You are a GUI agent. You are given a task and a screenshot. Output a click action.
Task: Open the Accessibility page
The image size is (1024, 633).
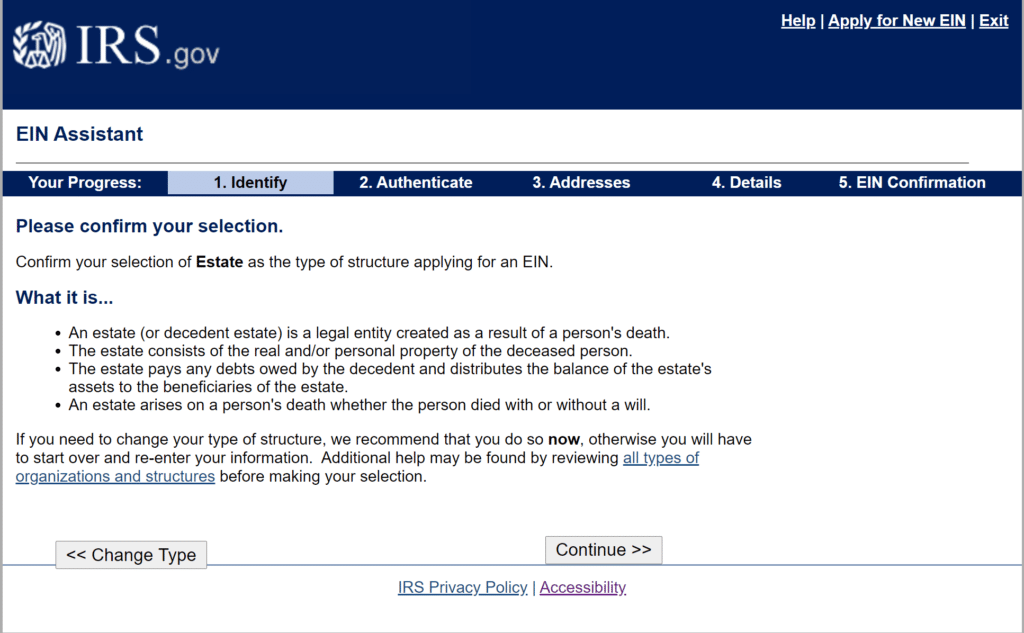click(583, 587)
